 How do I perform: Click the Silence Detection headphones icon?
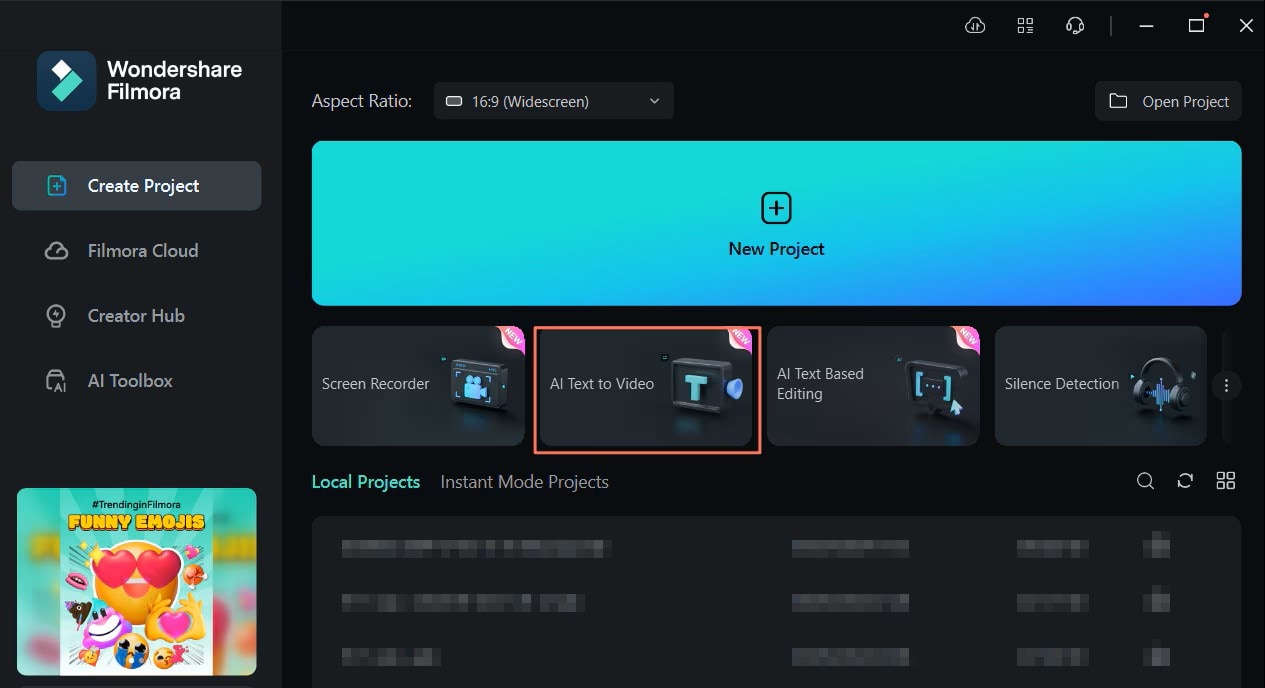tap(1162, 386)
